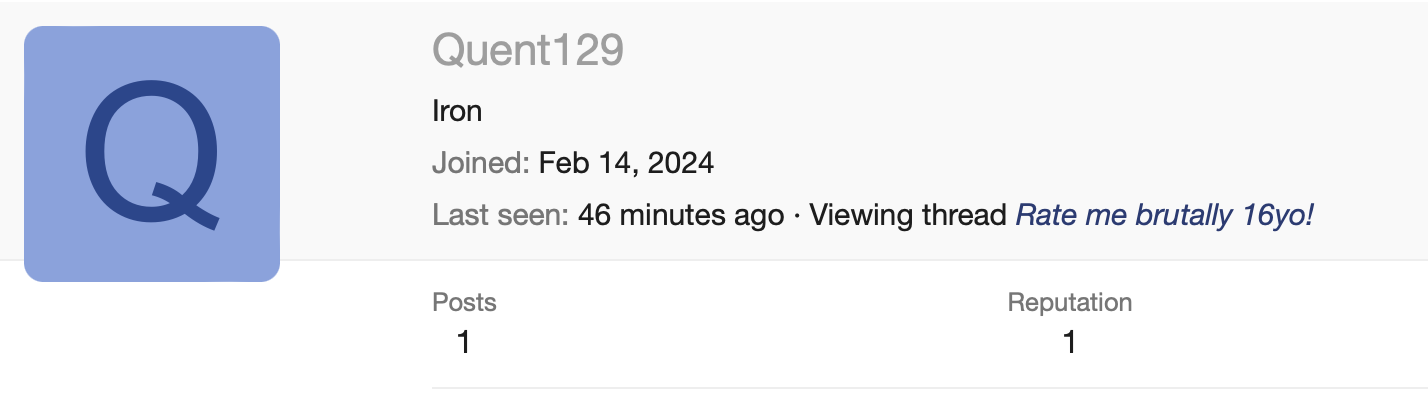The width and height of the screenshot is (1428, 400).
Task: Click the dot separator after last-seen time
Action: tap(796, 215)
